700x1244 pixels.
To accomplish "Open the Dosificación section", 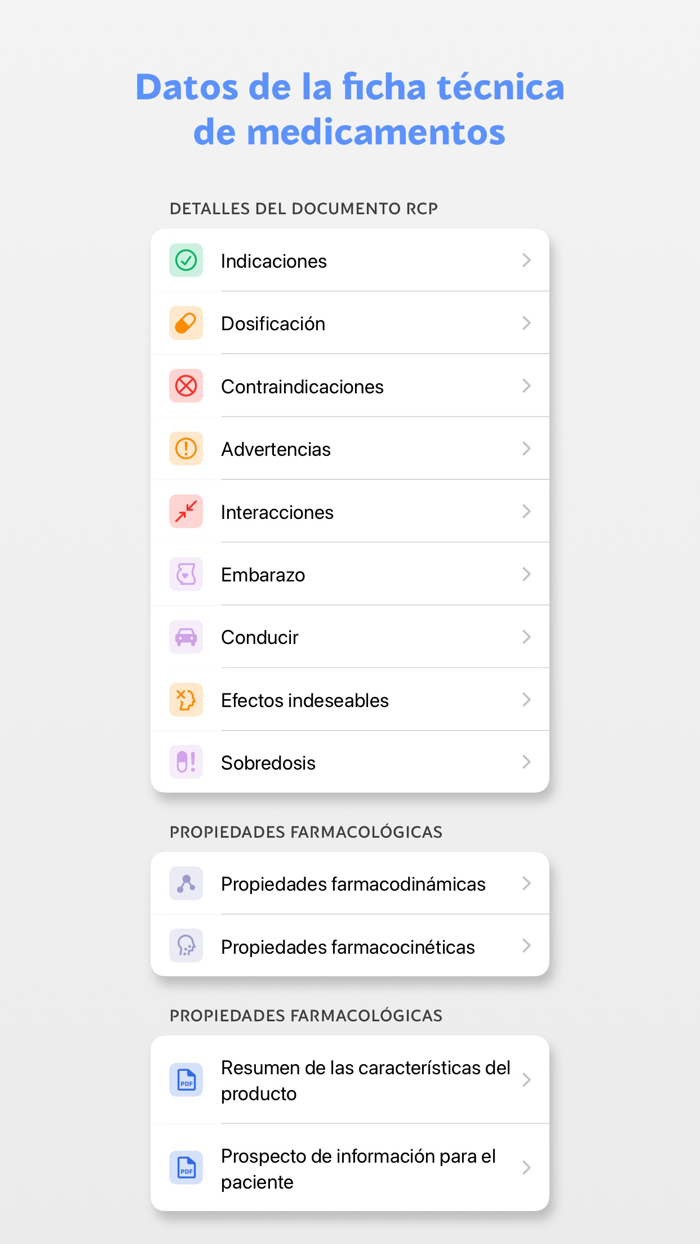I will pyautogui.click(x=350, y=323).
